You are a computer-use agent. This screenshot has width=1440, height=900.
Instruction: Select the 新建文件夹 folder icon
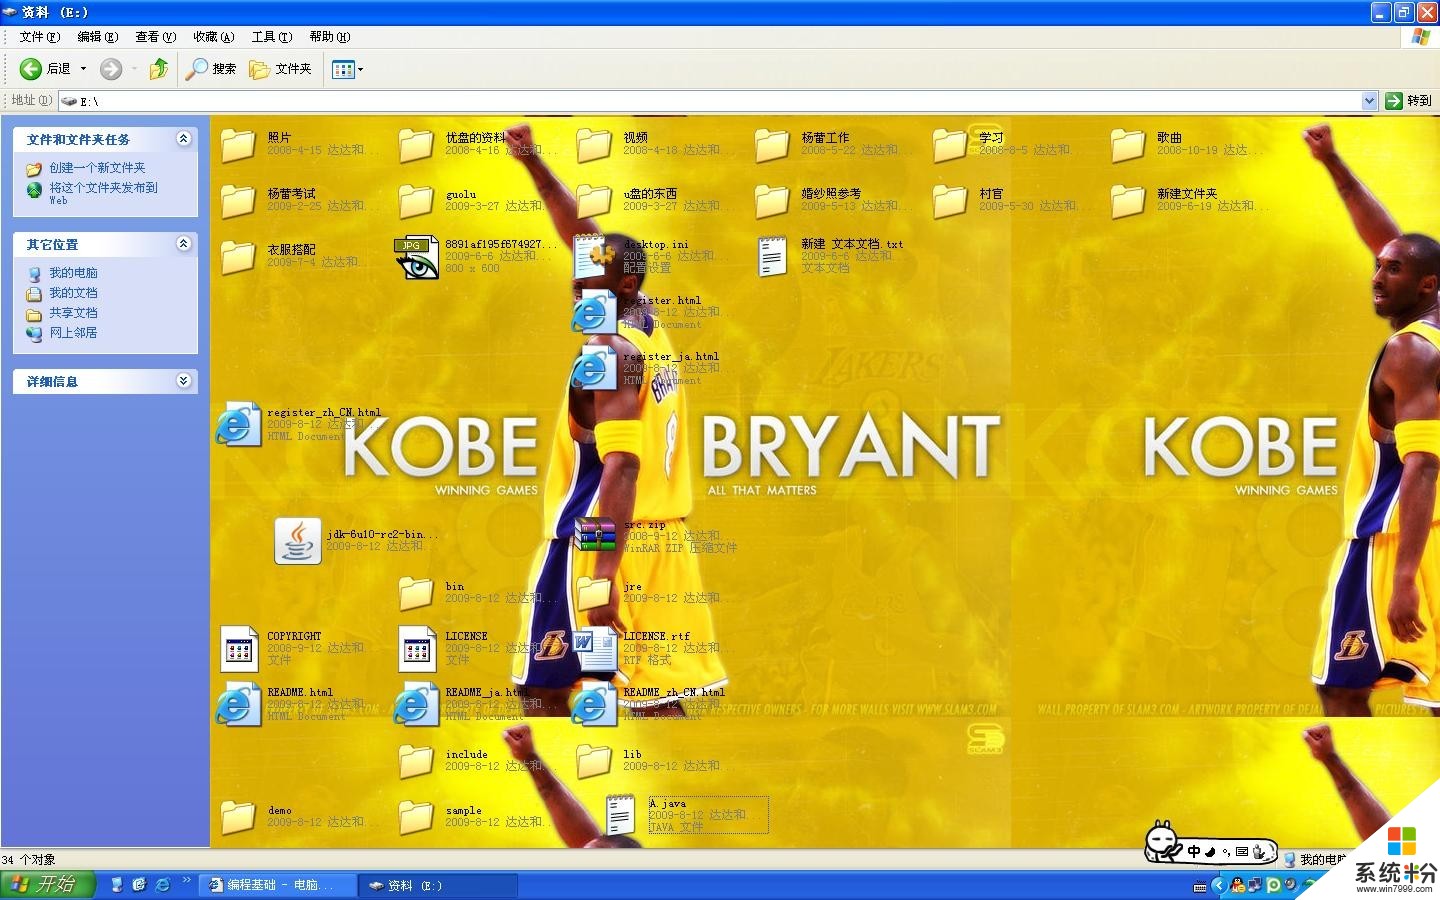click(x=1128, y=201)
